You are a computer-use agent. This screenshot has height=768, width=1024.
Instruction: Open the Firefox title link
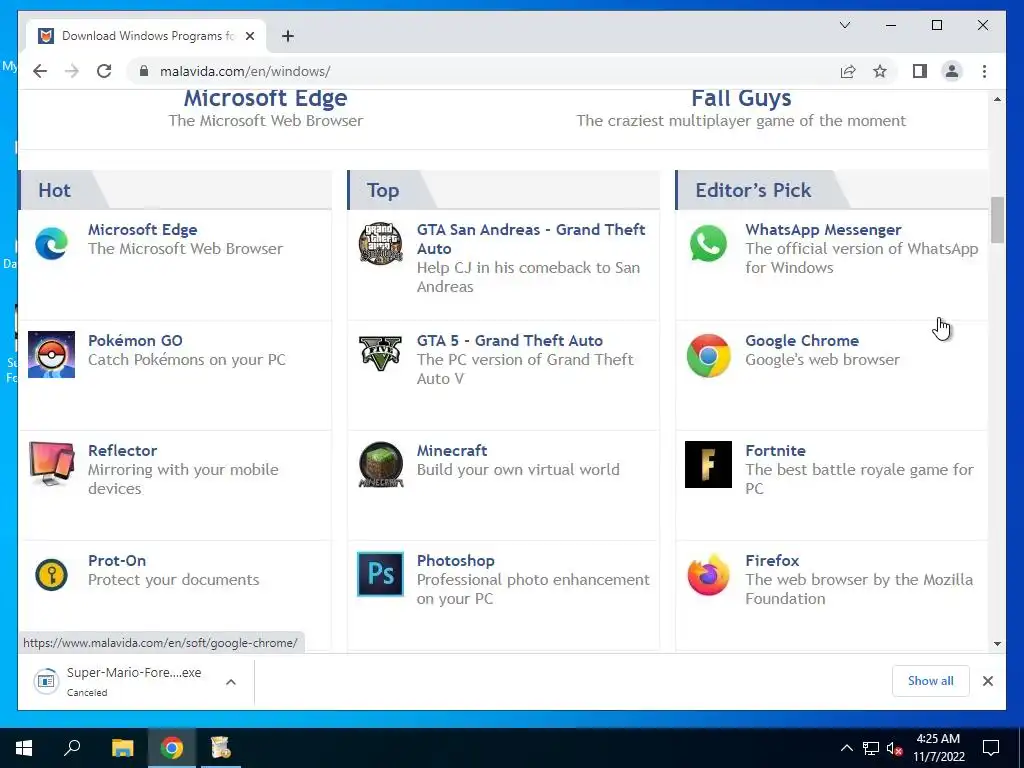click(x=772, y=560)
